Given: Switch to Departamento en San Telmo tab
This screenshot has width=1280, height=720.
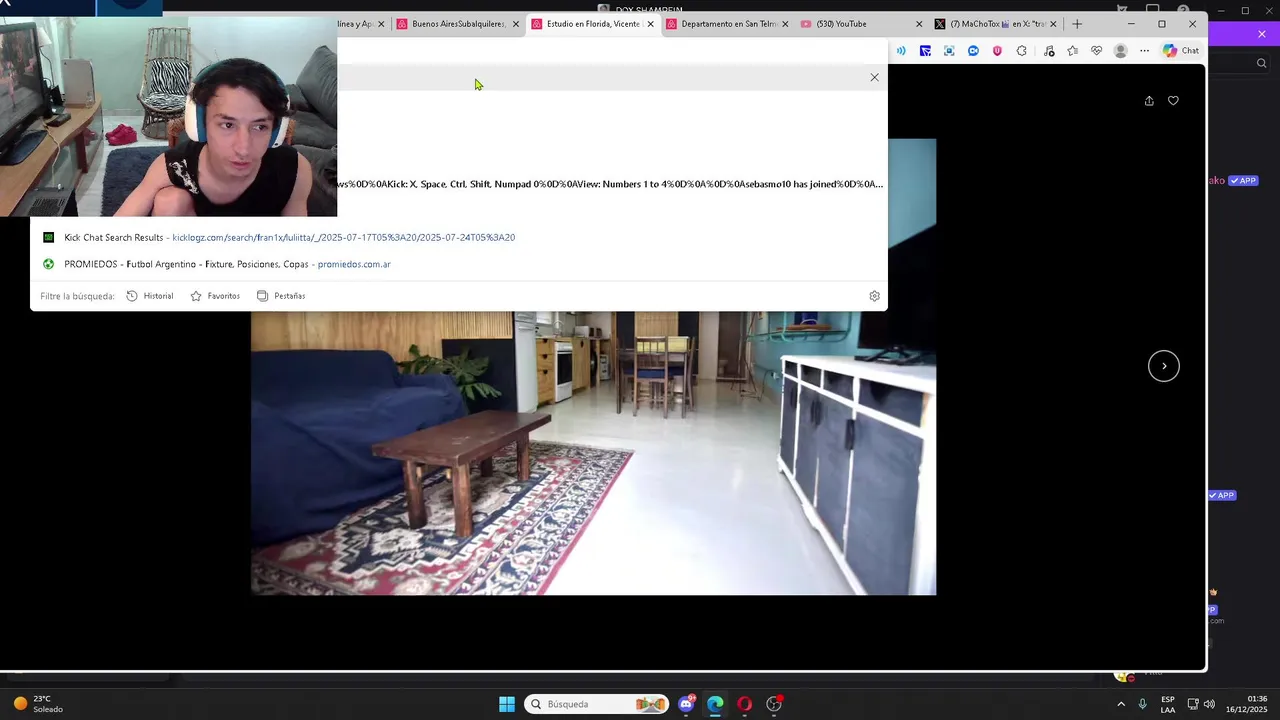Looking at the screenshot, I should tap(728, 24).
